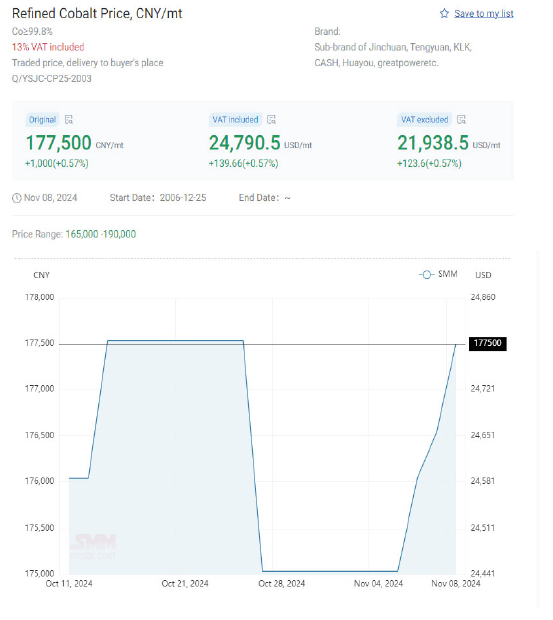Click the Price Range 165,000 -190,000 value
The width and height of the screenshot is (553, 620).
pos(101,234)
